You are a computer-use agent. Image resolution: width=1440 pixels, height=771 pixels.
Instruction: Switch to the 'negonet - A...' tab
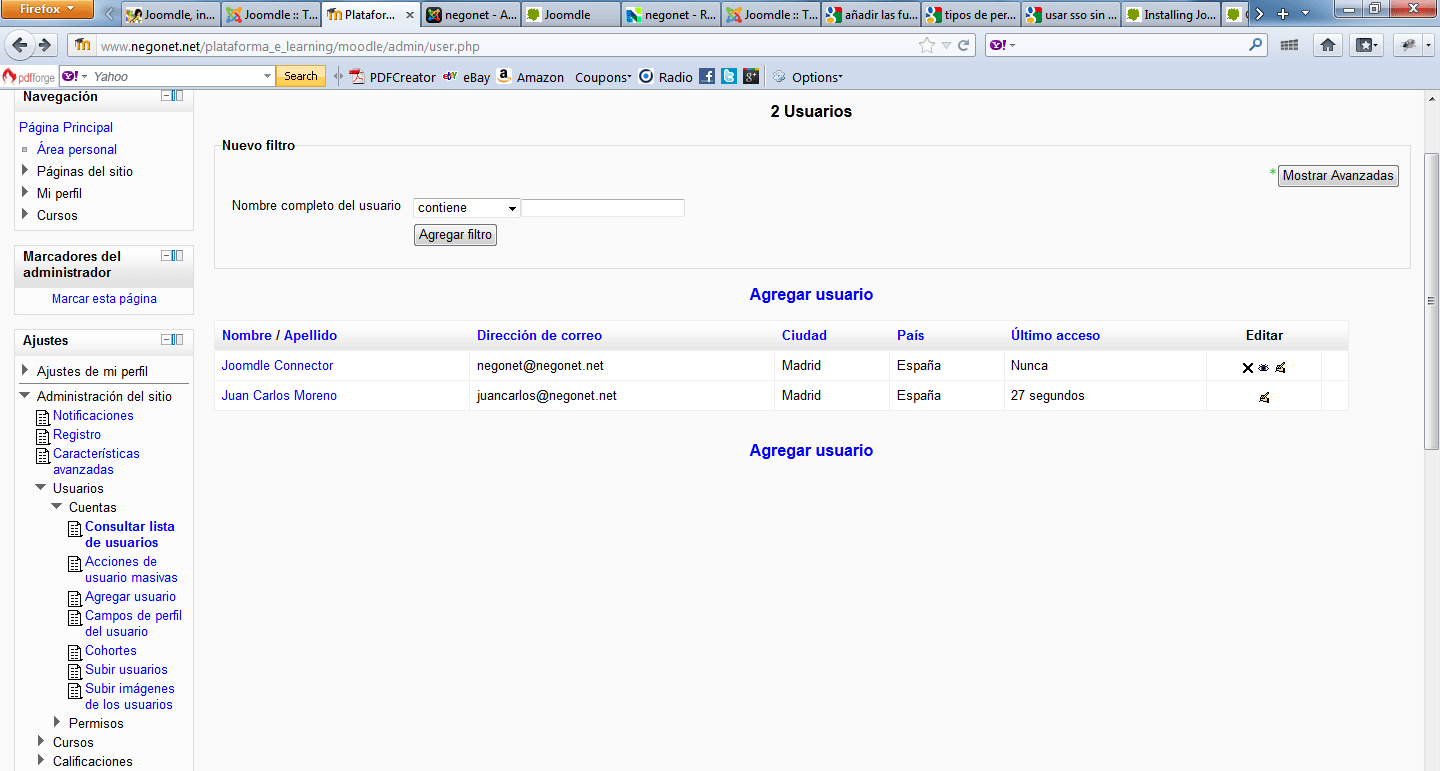(470, 15)
